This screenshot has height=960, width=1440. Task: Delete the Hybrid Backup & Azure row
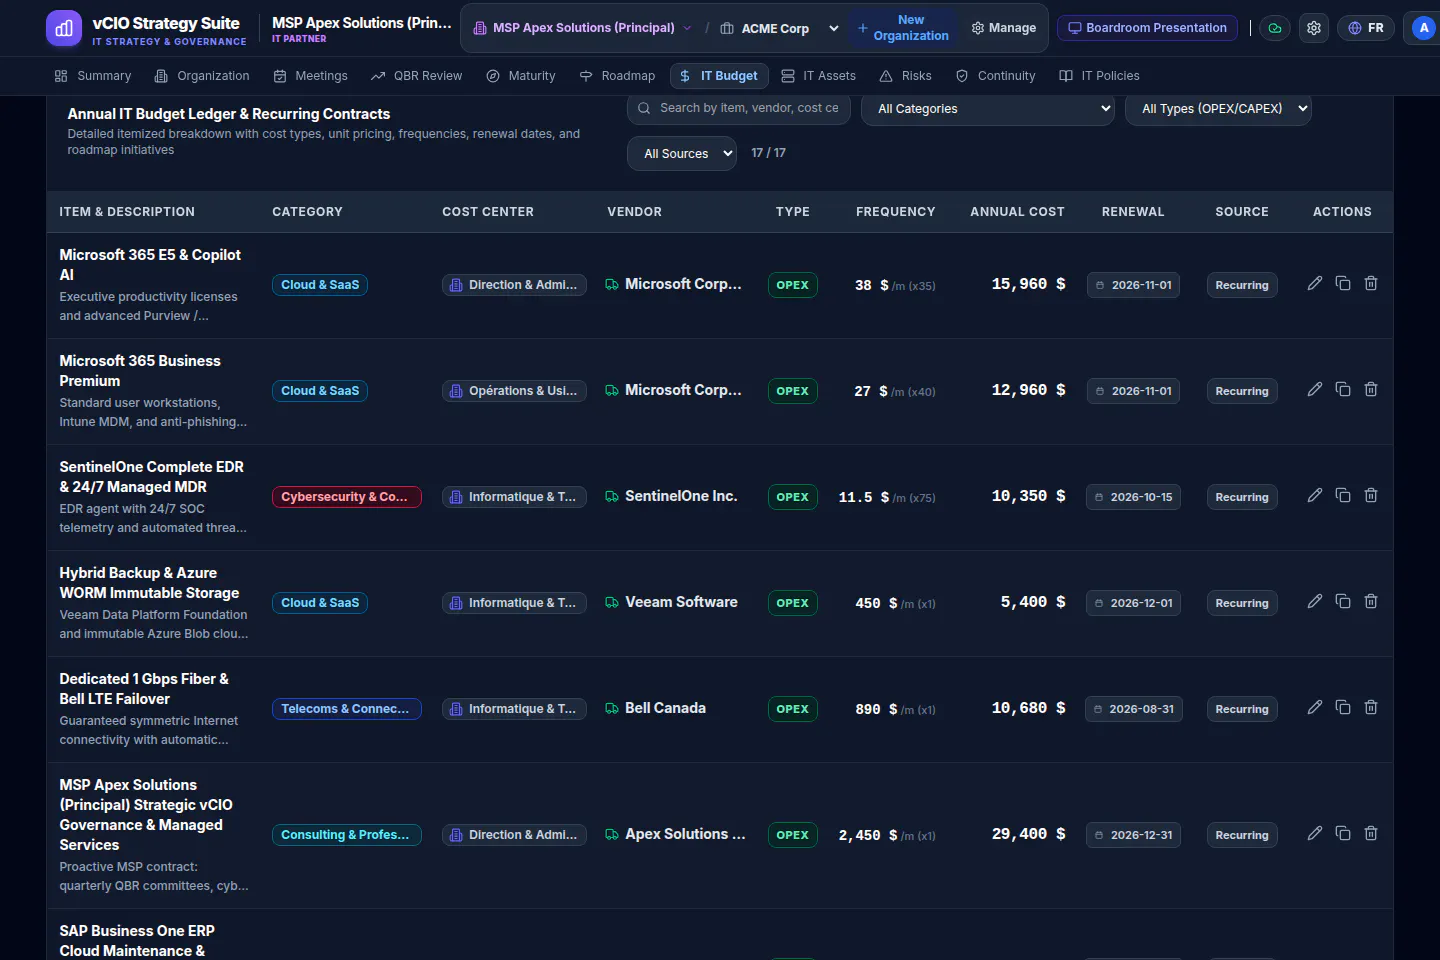(x=1371, y=601)
